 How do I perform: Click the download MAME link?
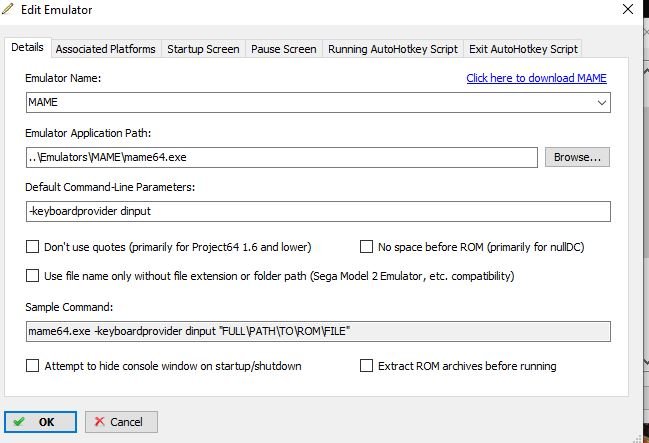(x=536, y=78)
